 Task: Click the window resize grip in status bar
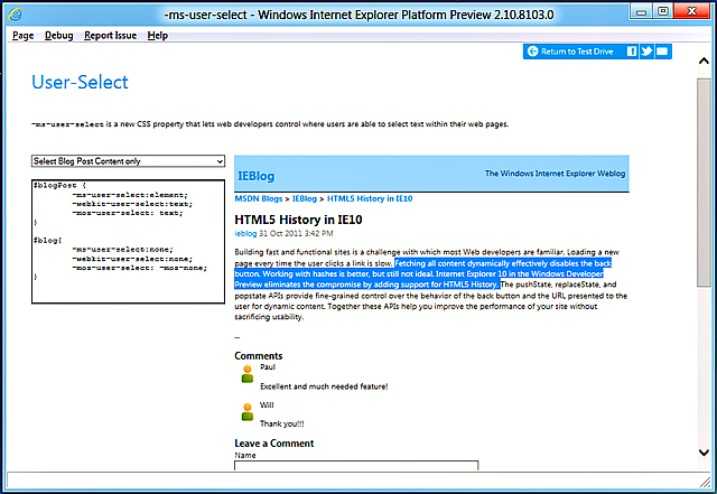pos(704,481)
